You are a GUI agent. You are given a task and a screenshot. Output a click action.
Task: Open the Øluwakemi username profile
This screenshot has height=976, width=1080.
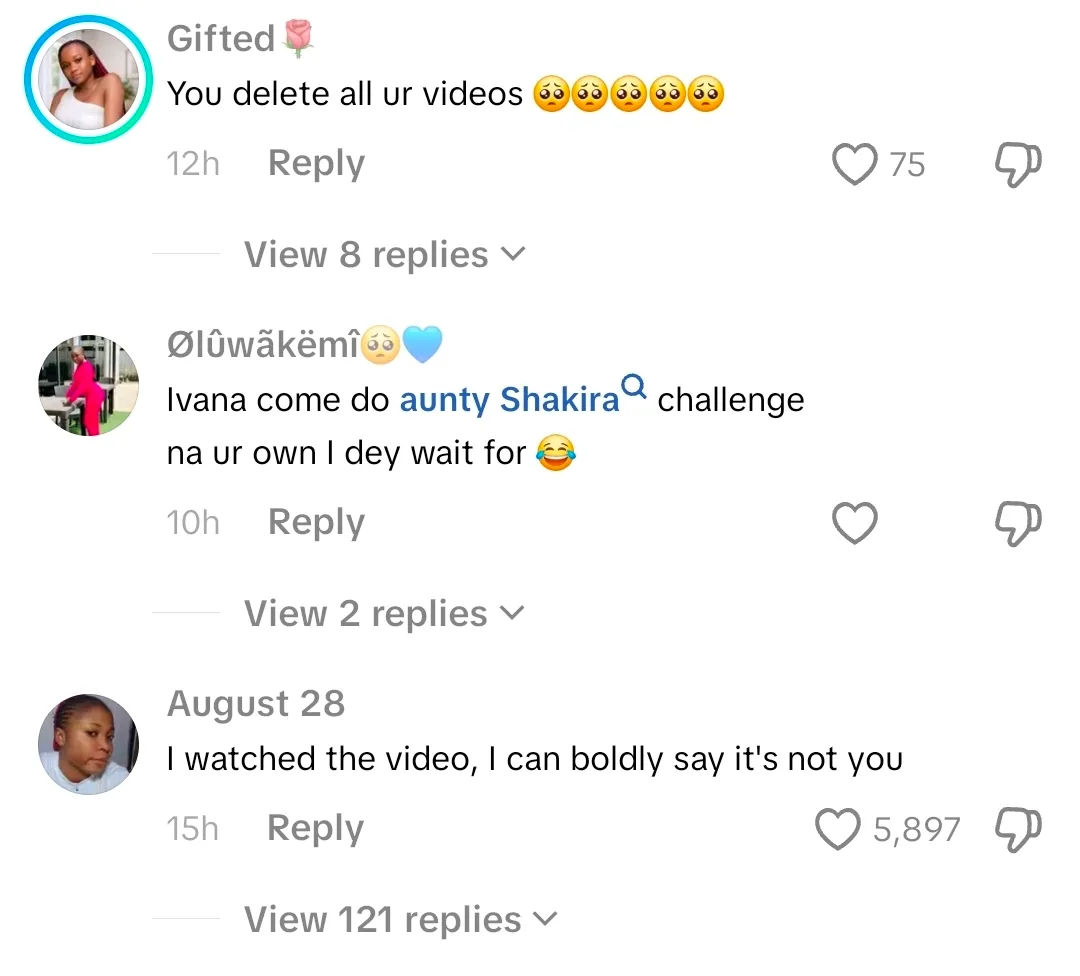click(263, 346)
